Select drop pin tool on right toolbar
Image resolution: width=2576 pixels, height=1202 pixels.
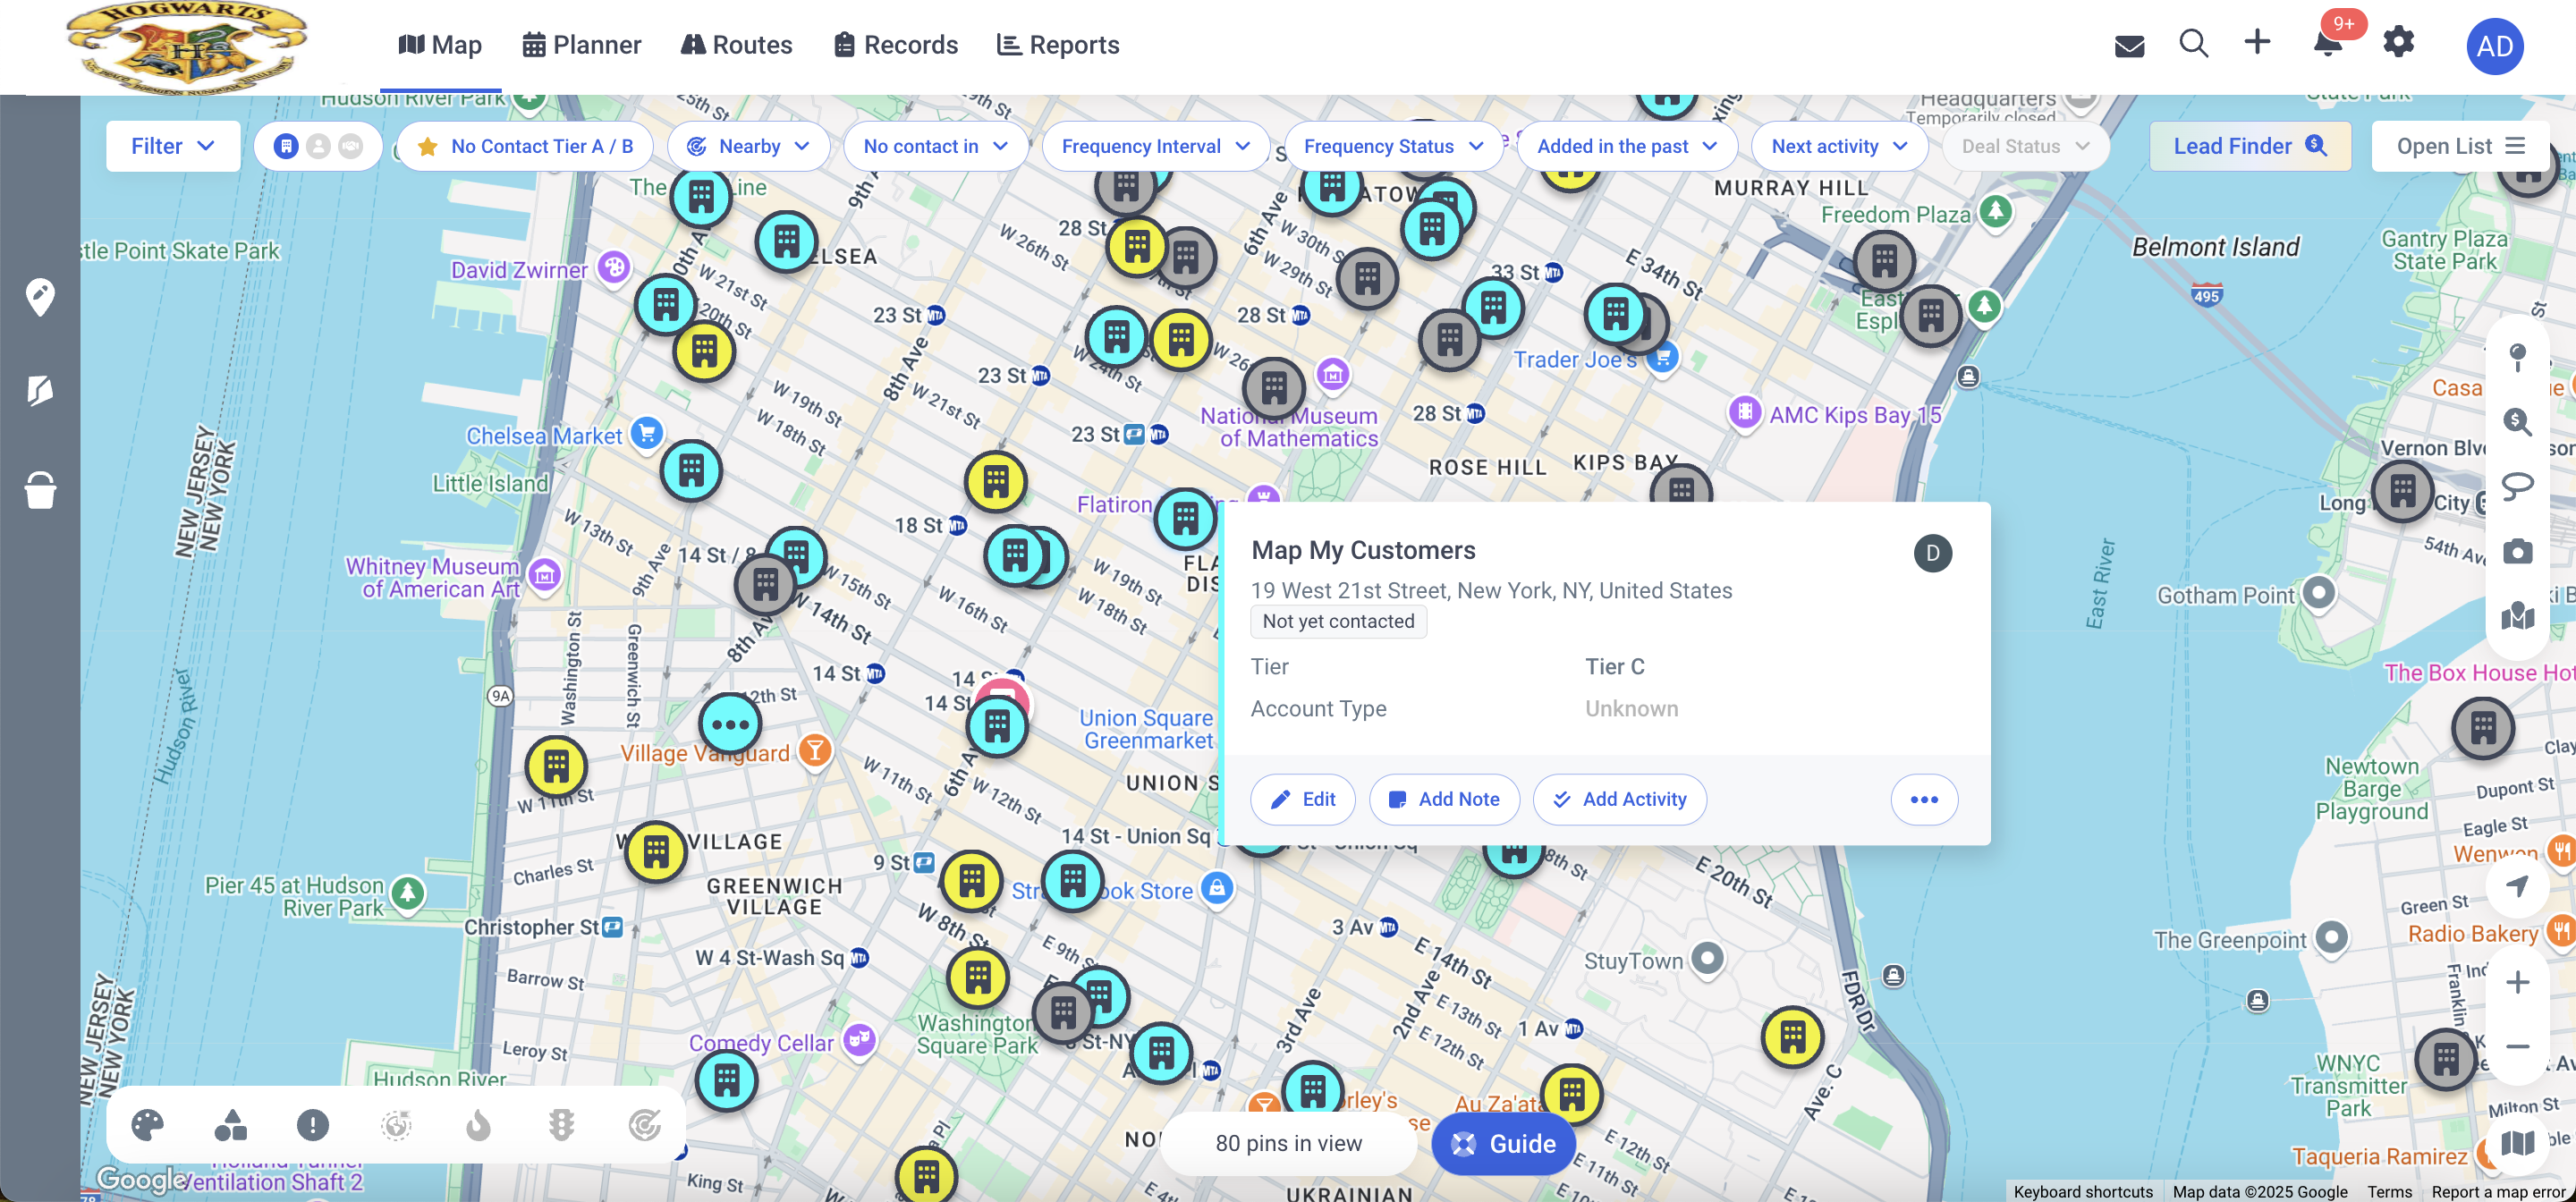(x=2517, y=356)
